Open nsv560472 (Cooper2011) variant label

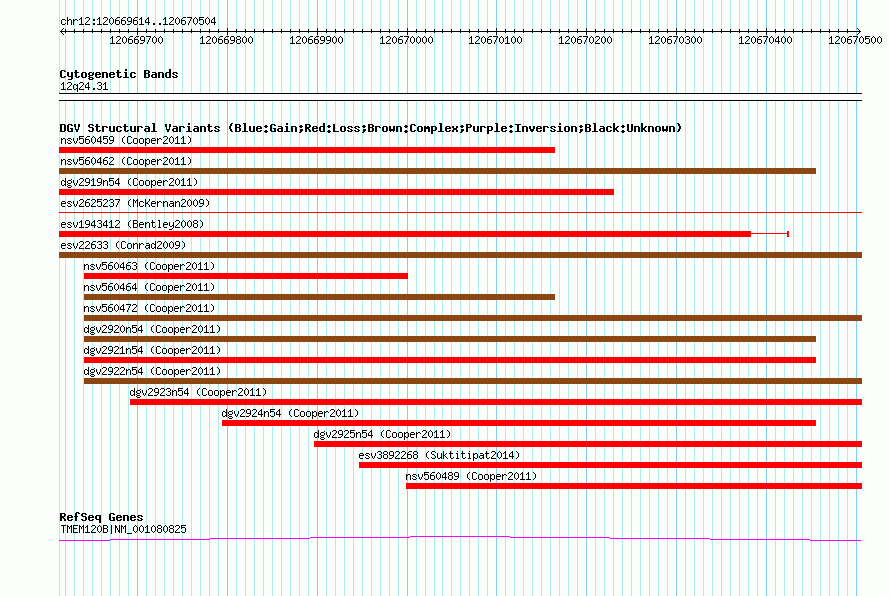coord(149,308)
